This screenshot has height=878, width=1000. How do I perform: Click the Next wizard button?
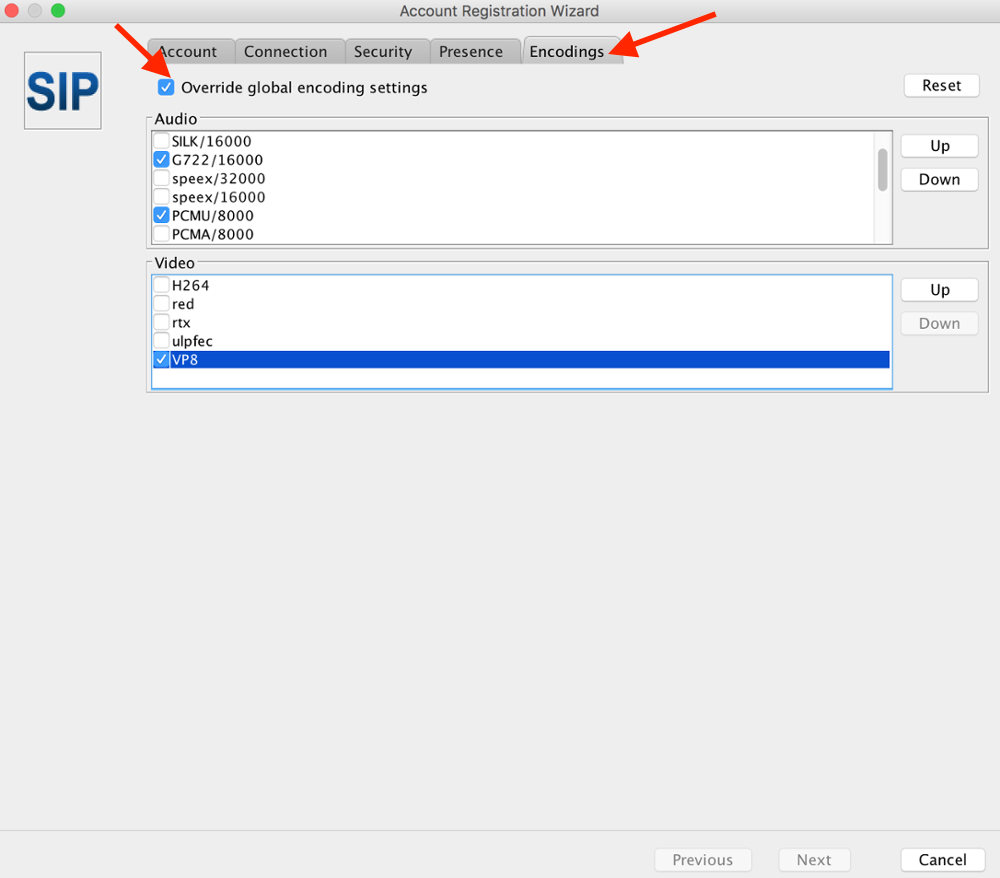coord(814,860)
